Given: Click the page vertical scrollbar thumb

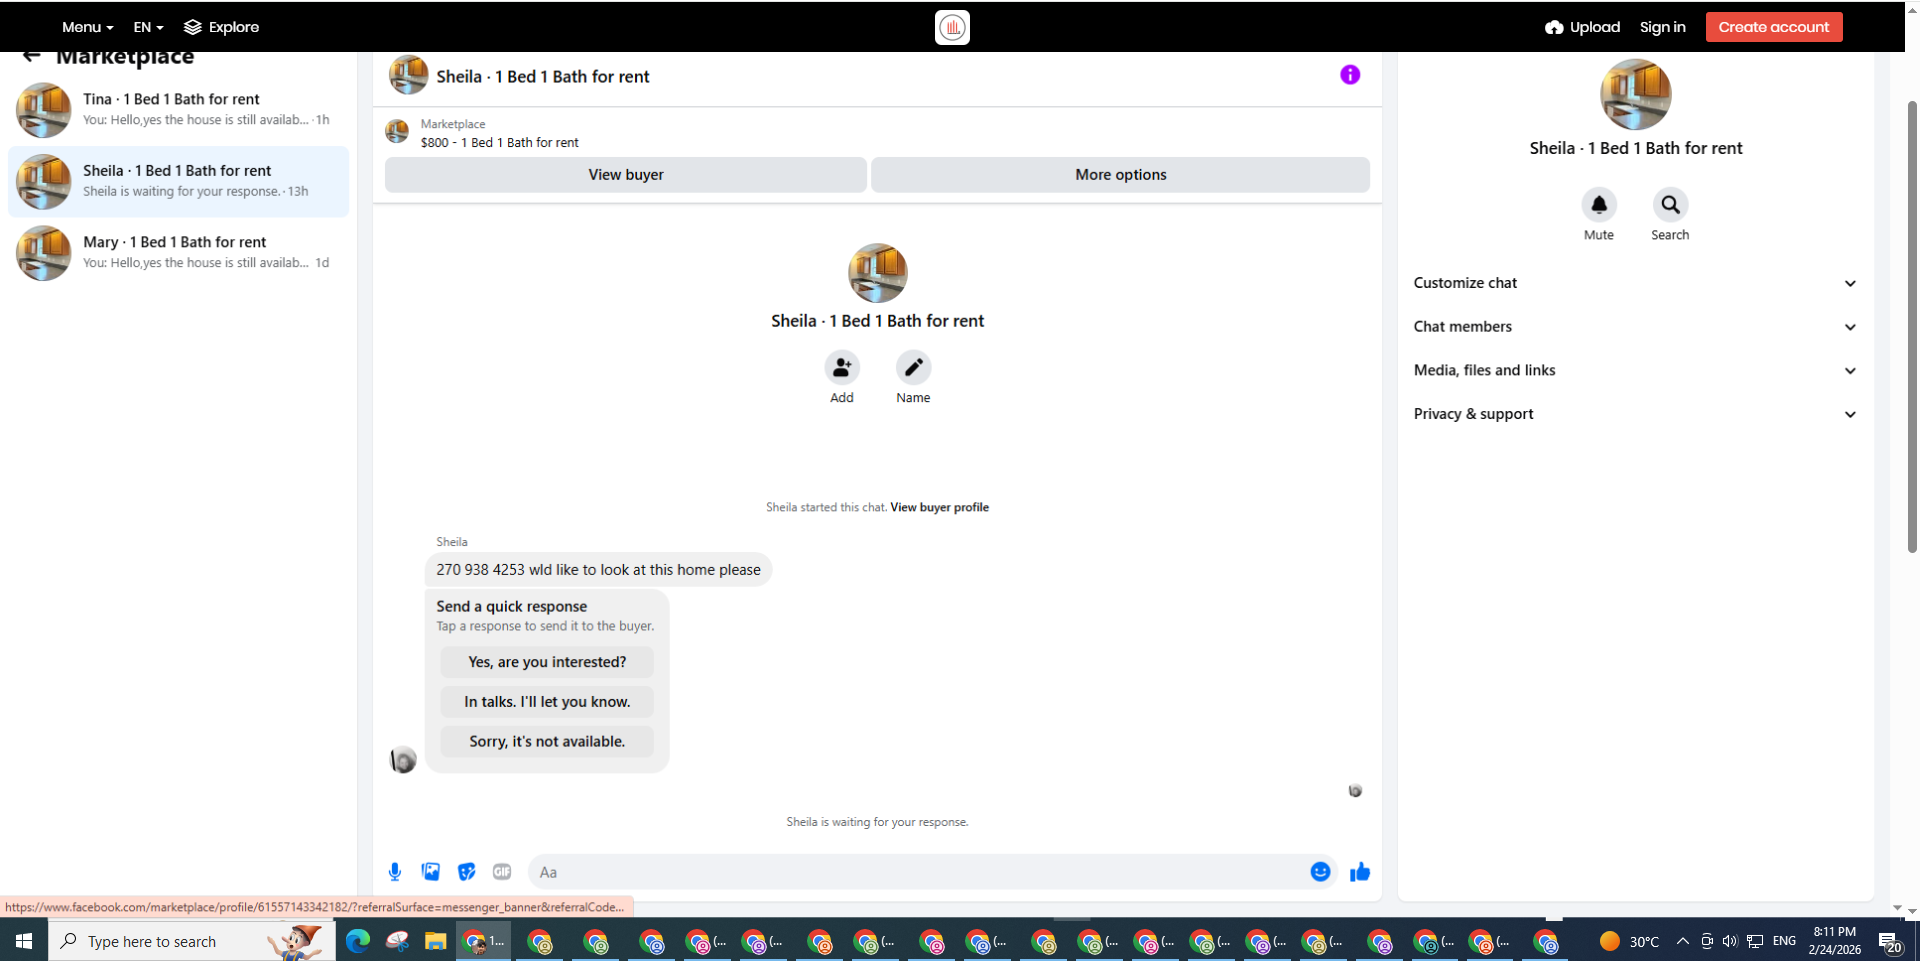Looking at the screenshot, I should (1912, 325).
